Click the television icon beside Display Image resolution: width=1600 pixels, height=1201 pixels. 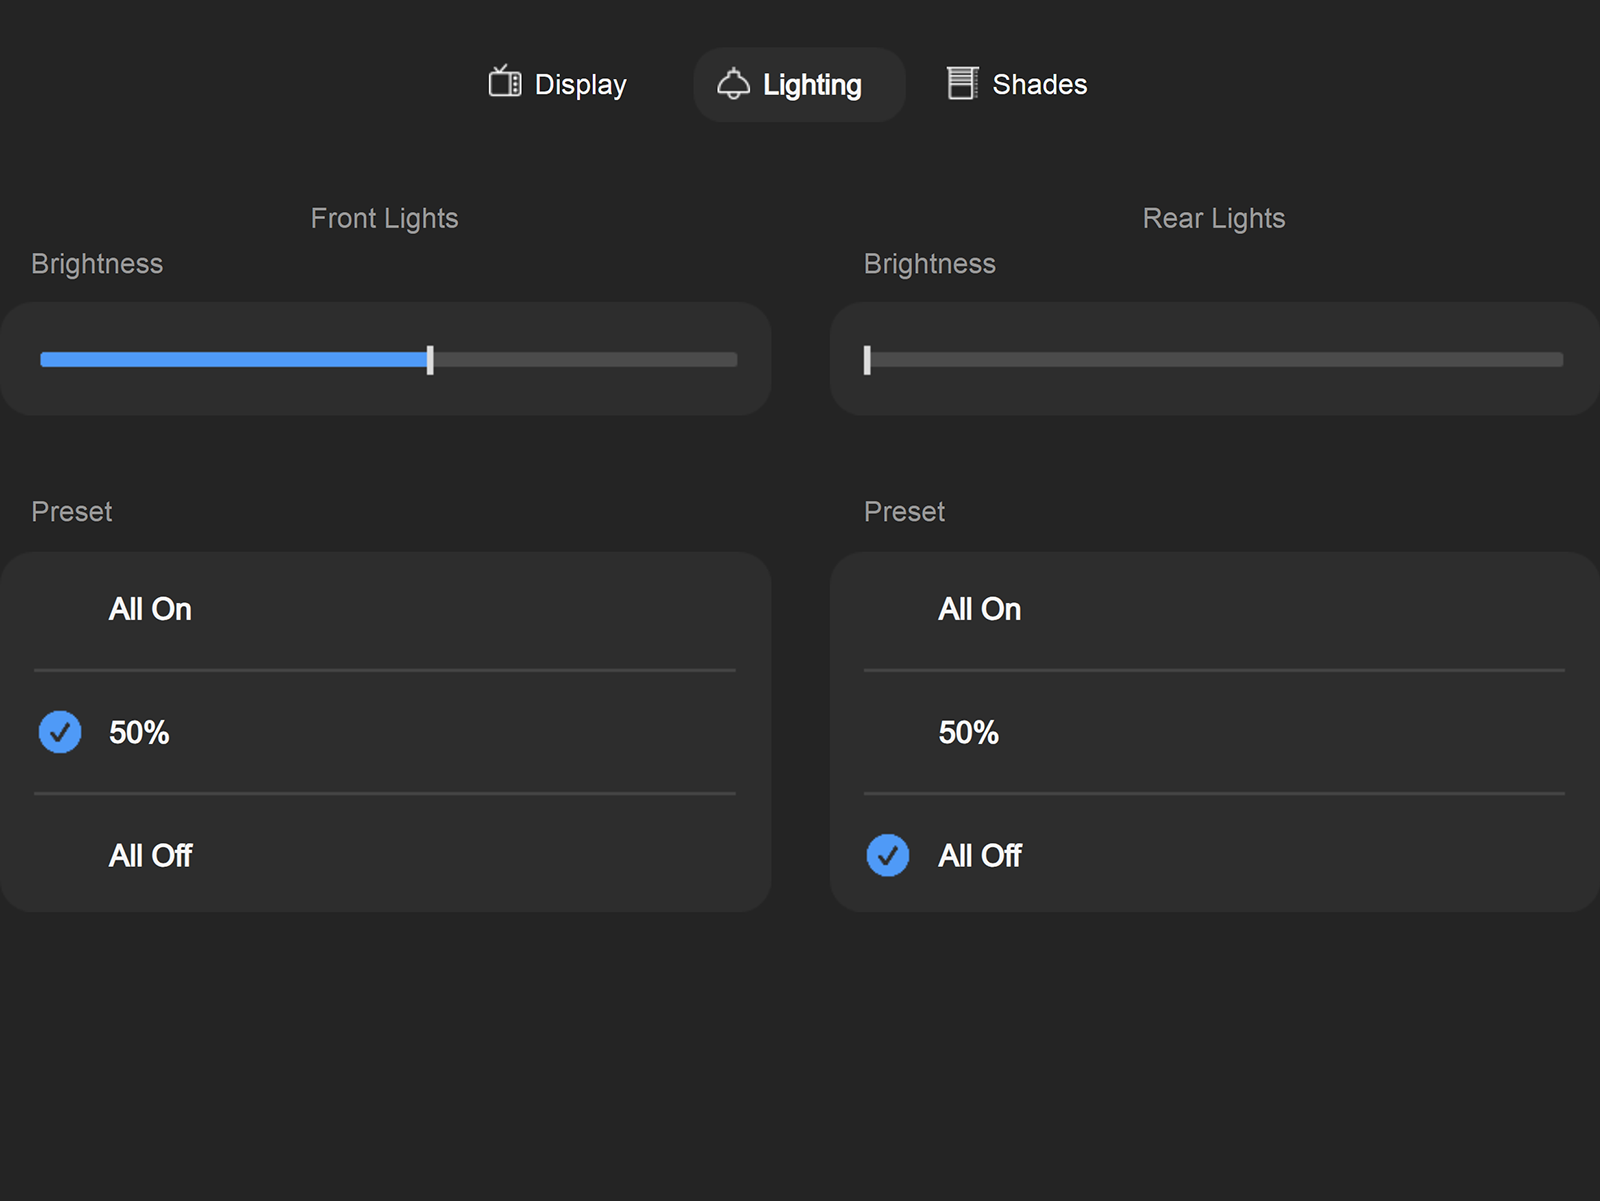click(505, 82)
